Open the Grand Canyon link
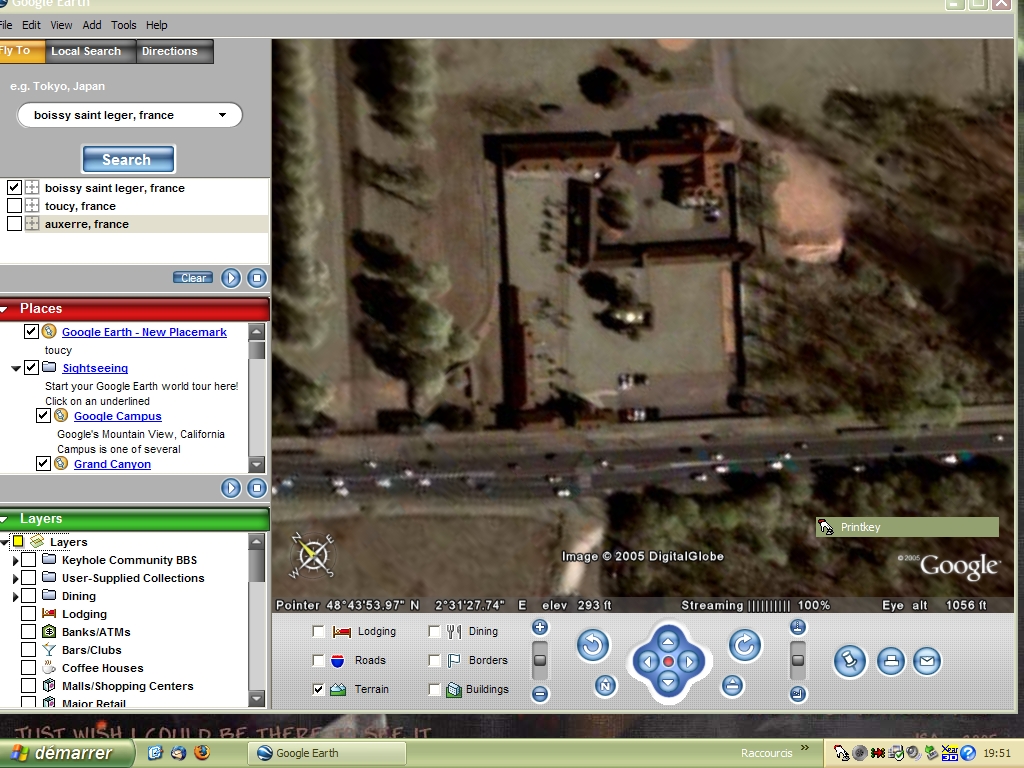 tap(112, 464)
